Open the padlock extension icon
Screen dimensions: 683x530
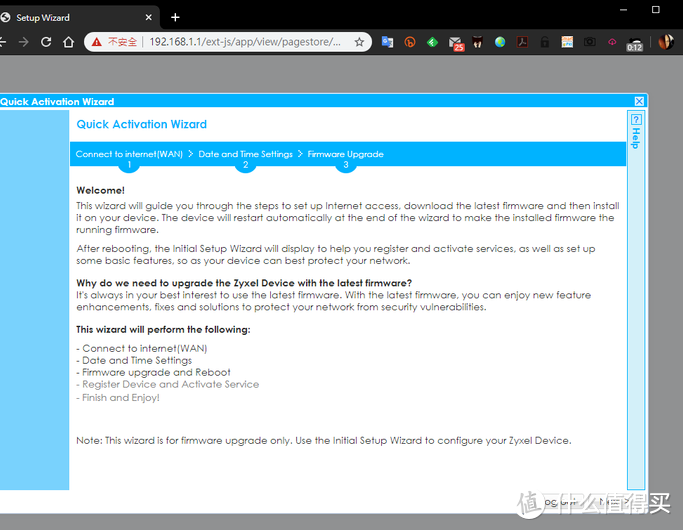click(x=544, y=42)
